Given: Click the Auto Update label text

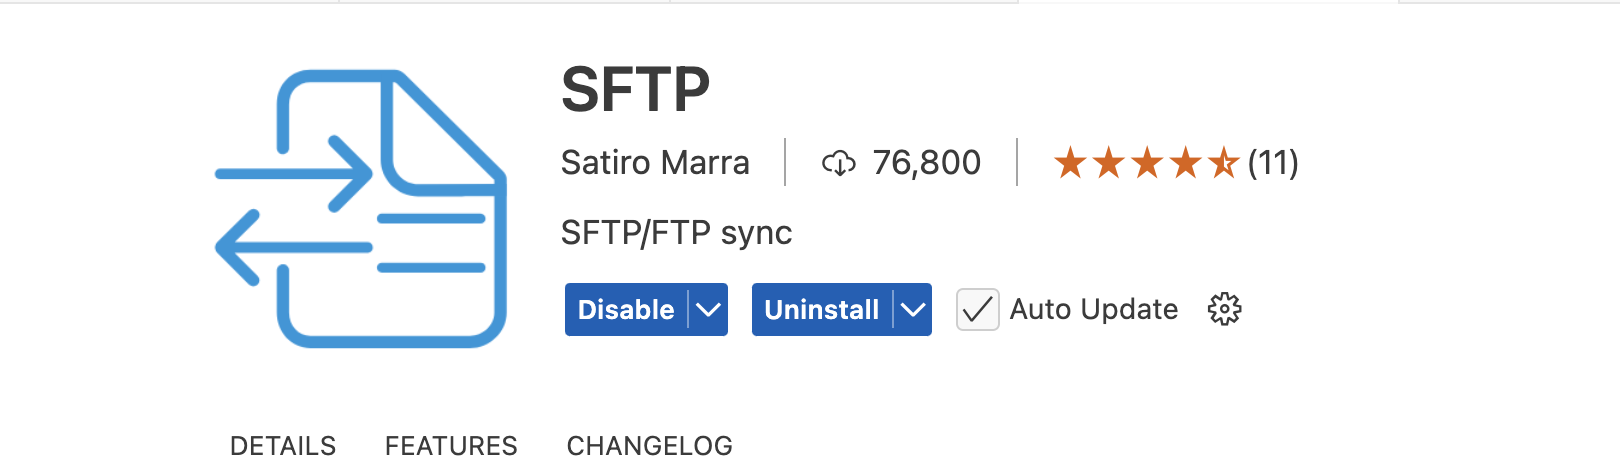Looking at the screenshot, I should [1093, 310].
